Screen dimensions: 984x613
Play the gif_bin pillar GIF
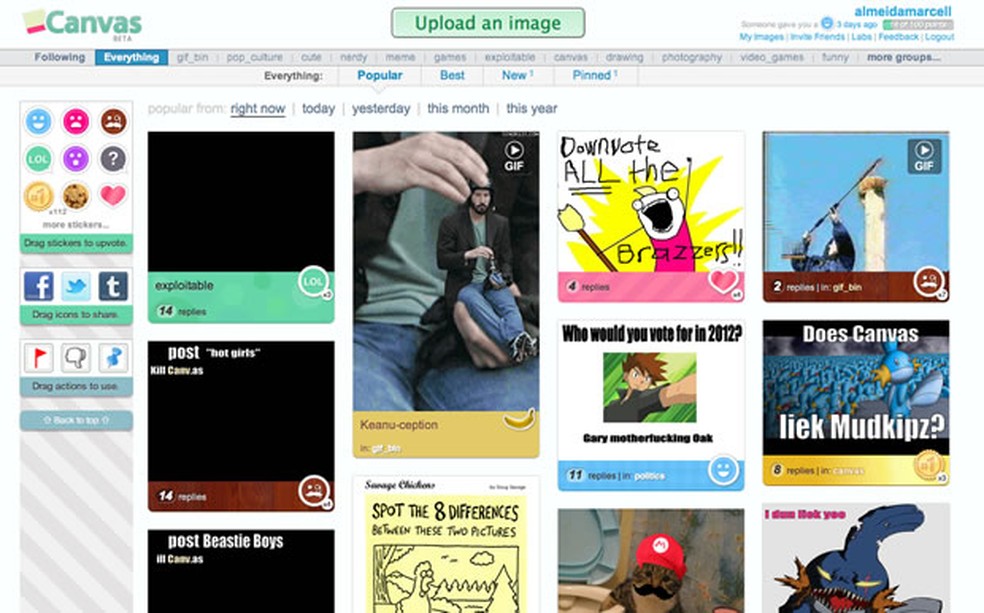pos(924,156)
